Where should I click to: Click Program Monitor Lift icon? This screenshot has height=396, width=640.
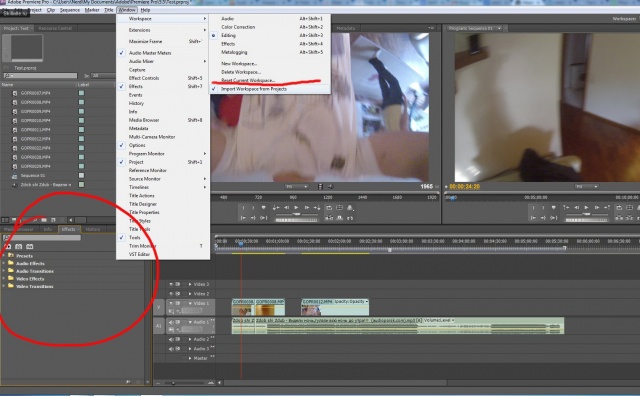point(619,218)
